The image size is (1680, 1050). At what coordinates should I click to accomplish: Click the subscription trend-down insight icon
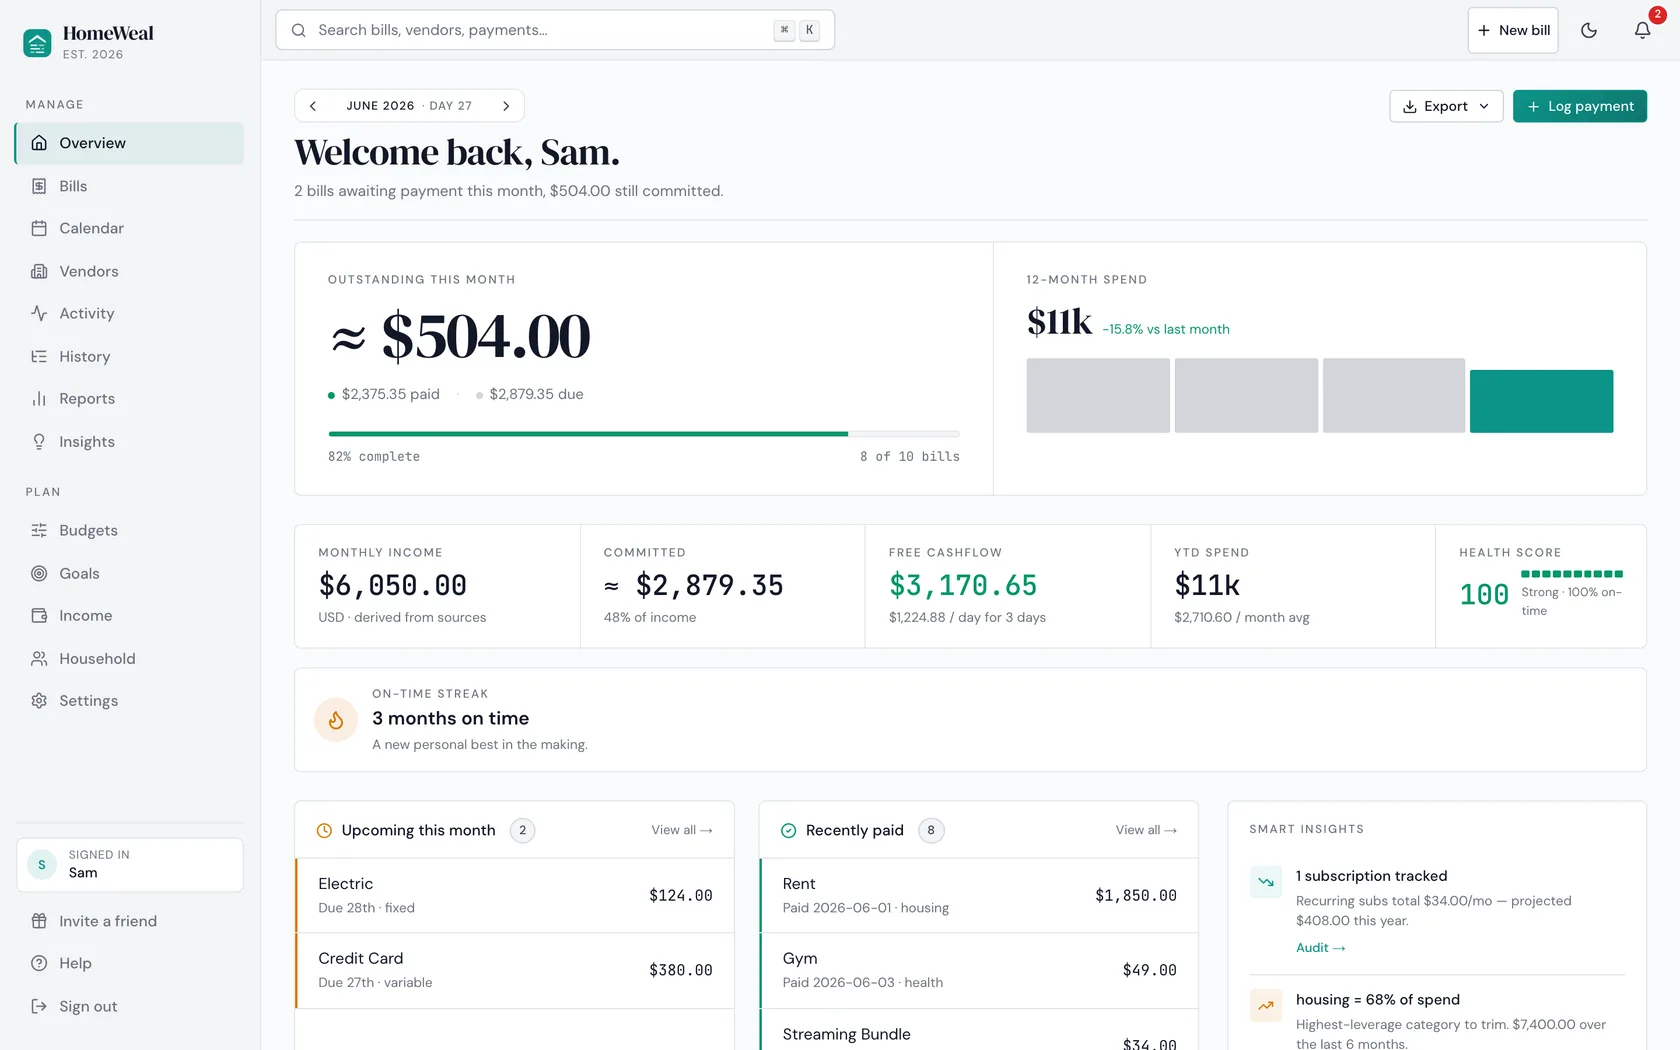(1266, 882)
